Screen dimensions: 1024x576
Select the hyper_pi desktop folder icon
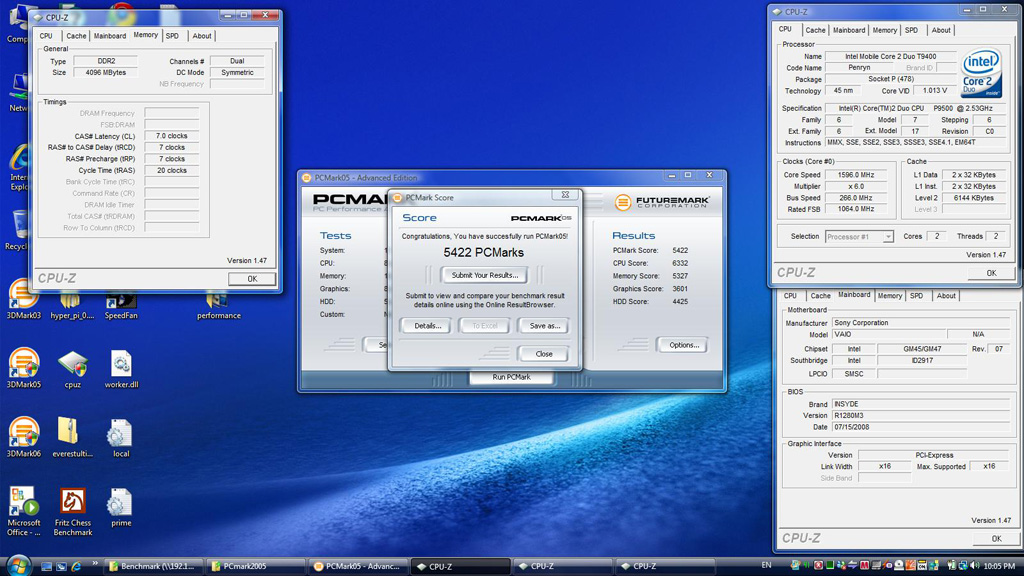pos(72,306)
